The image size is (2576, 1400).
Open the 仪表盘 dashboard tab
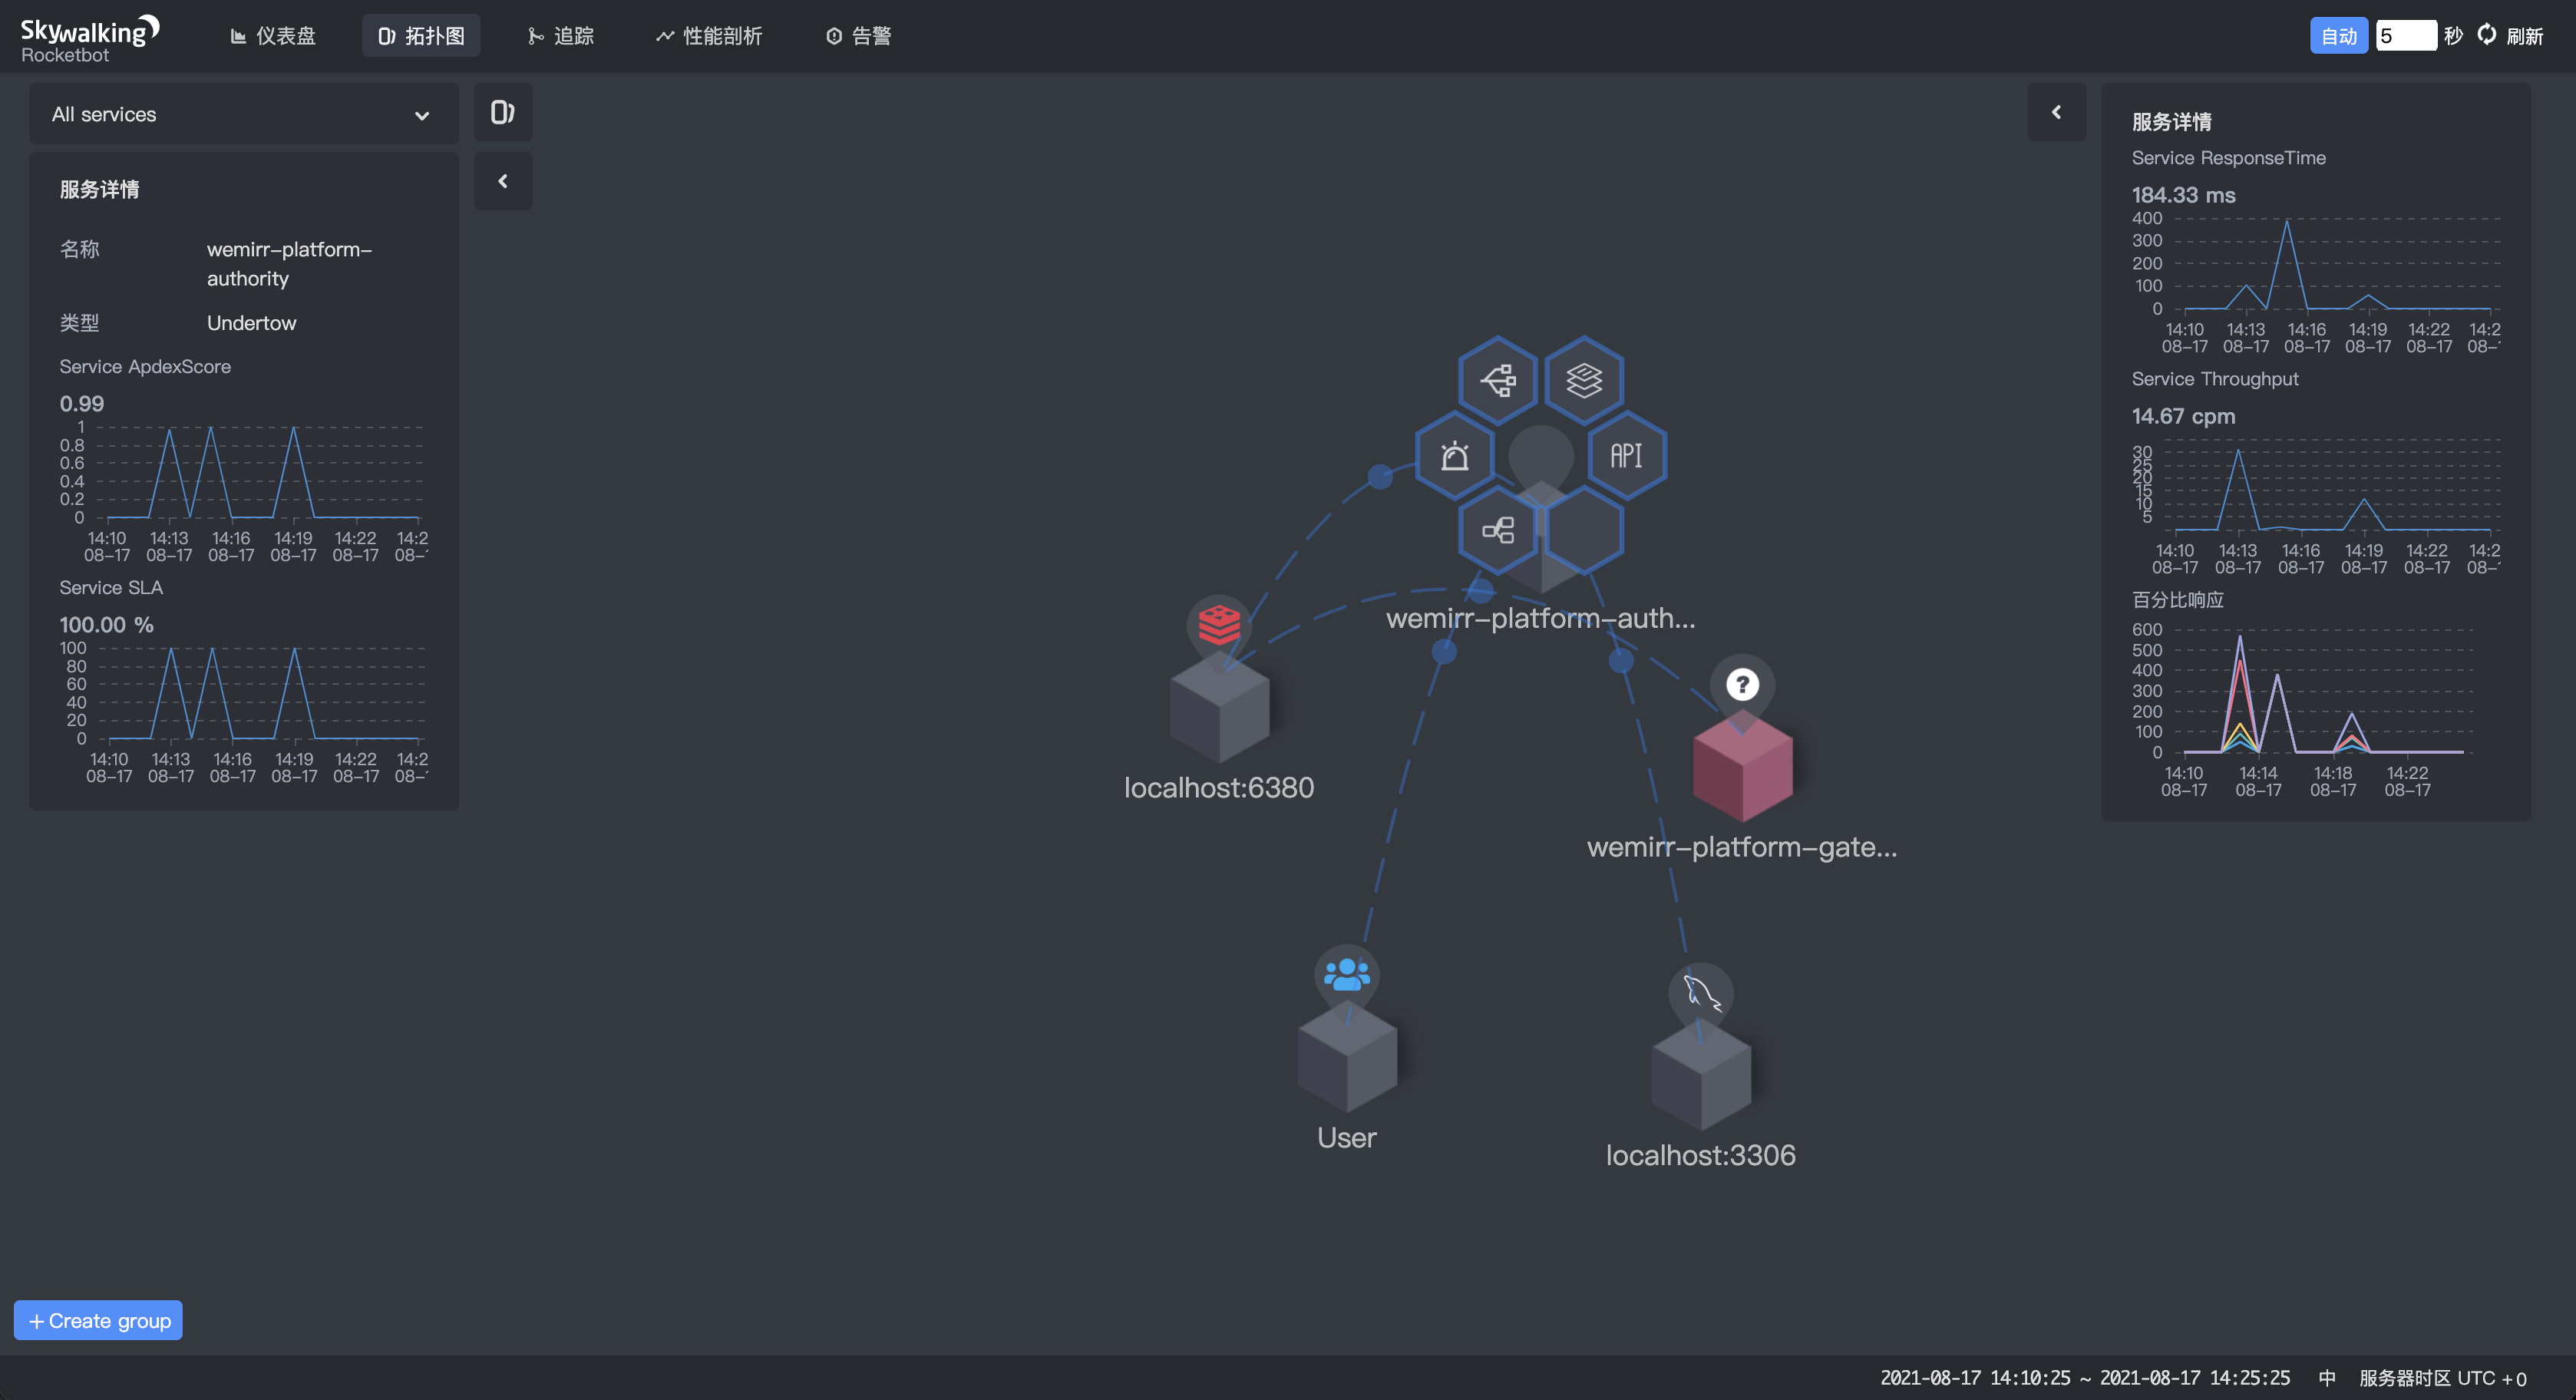273,36
